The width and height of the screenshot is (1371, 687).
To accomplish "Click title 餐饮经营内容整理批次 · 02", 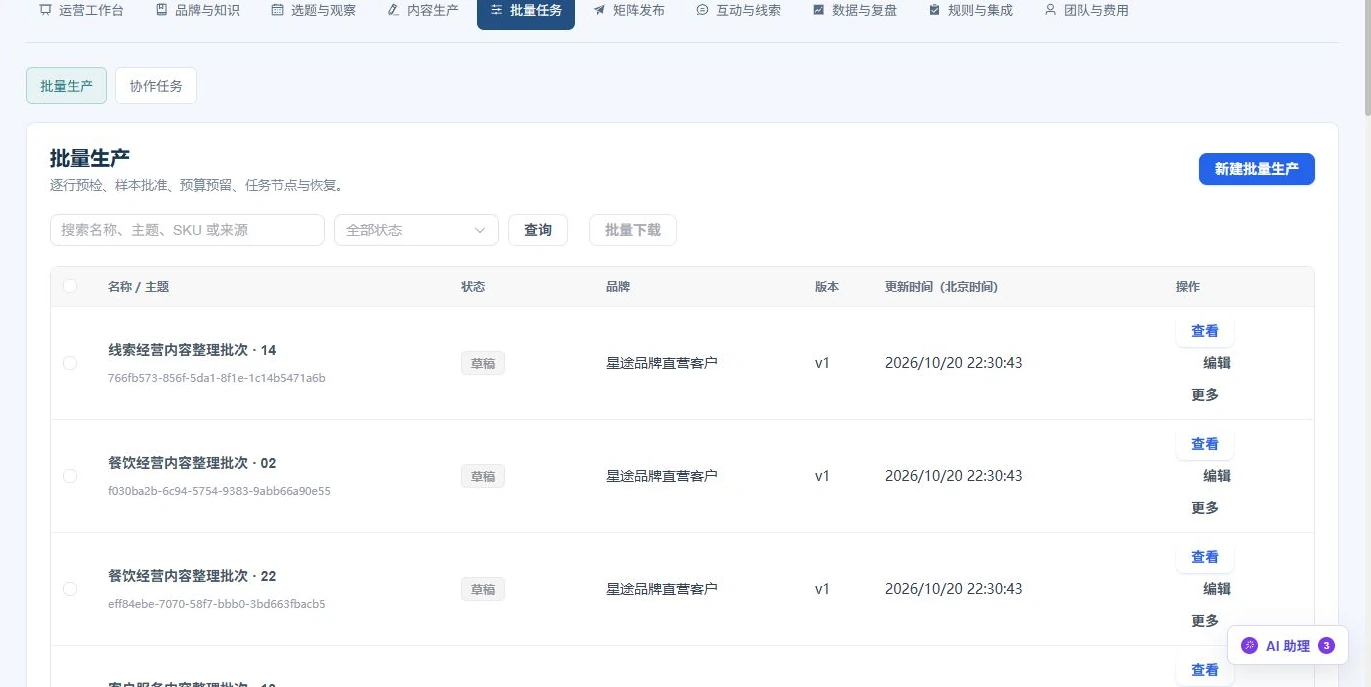I will (x=192, y=463).
